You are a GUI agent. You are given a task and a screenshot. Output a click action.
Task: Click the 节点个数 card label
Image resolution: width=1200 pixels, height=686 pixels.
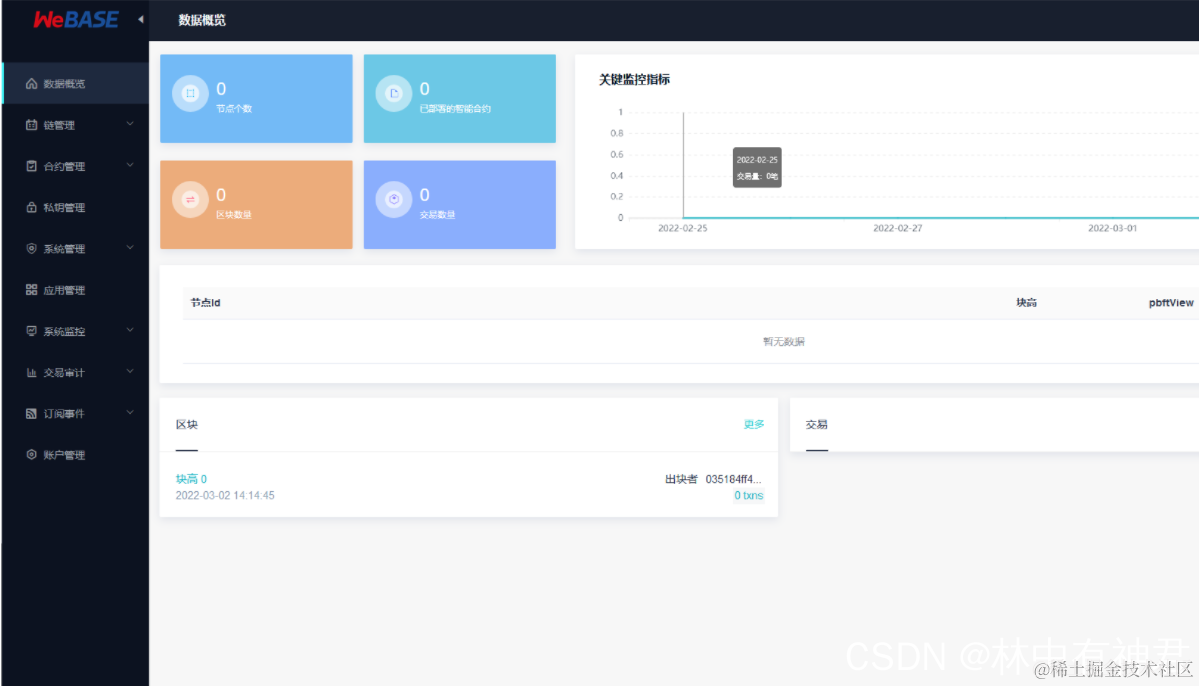point(234,108)
